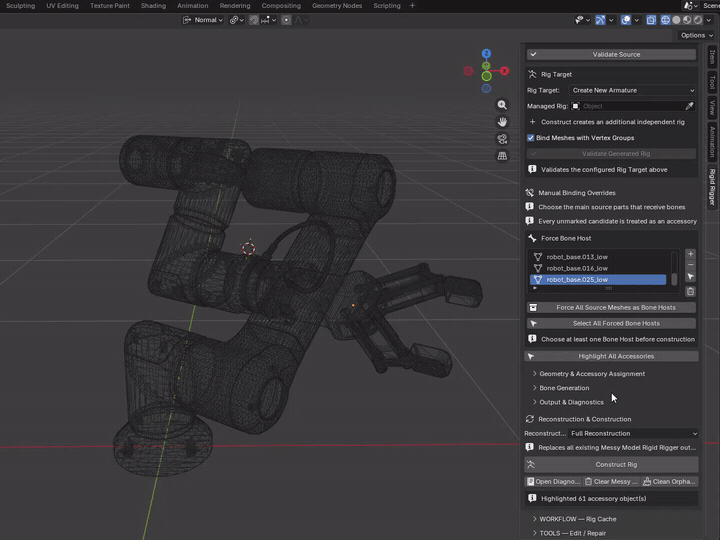Switch to rendered viewport shading
Image resolution: width=720 pixels, height=540 pixels.
pos(698,20)
